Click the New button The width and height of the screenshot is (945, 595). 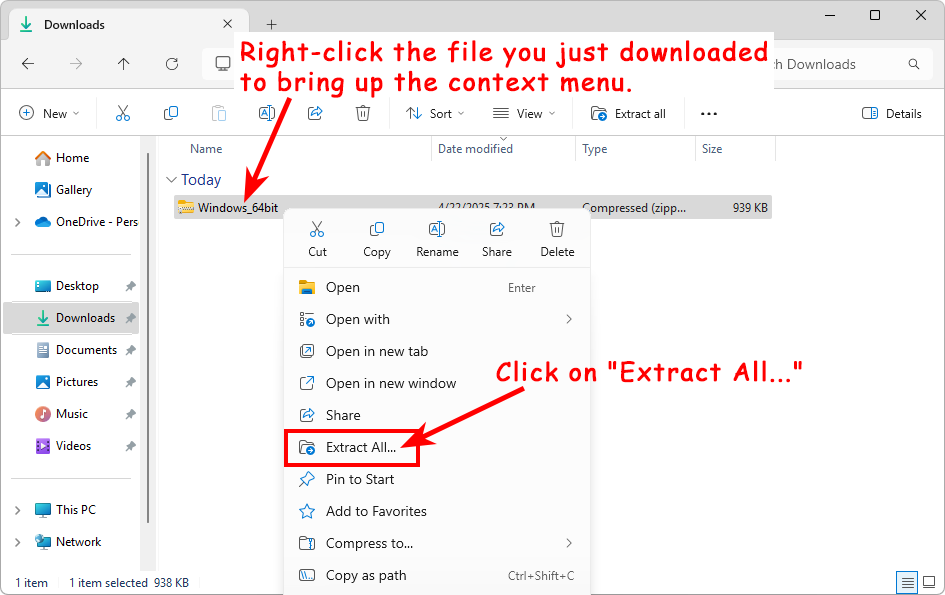(49, 114)
